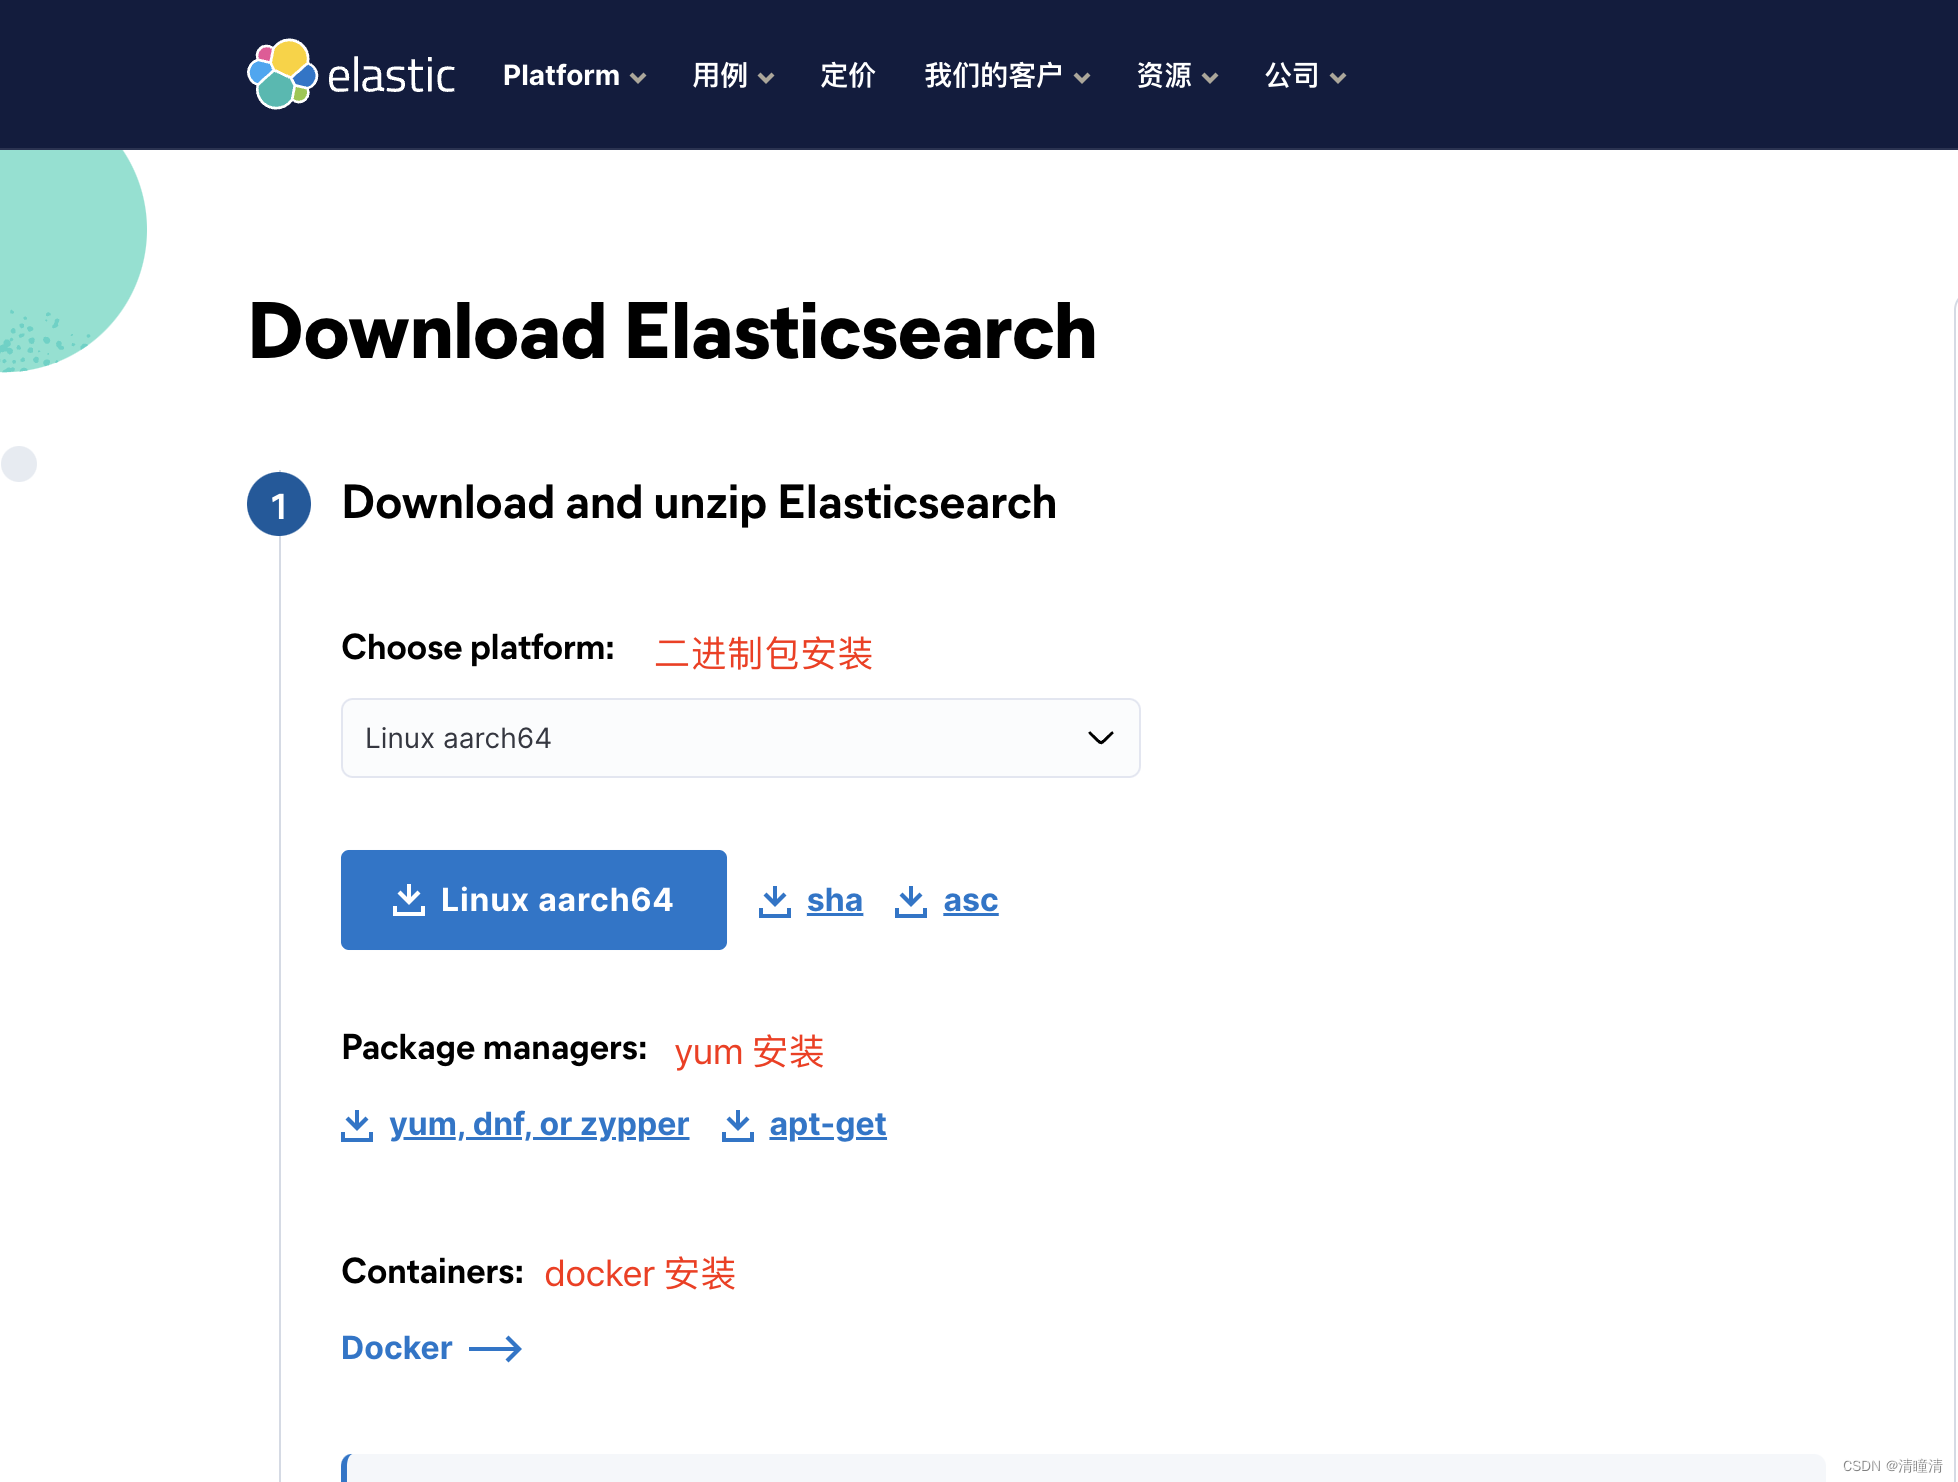Click the Elastic logo
This screenshot has width=1958, height=1482.
(351, 75)
